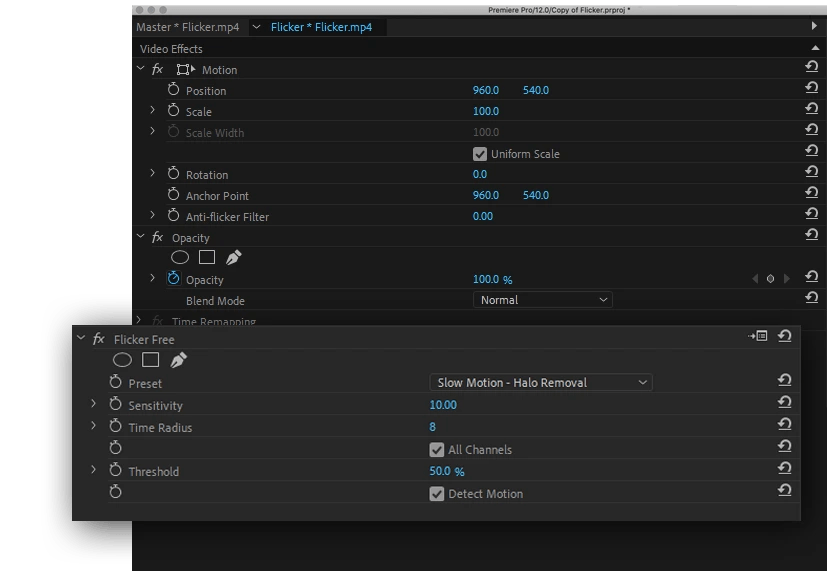This screenshot has width=827, height=571.
Task: Toggle the Rotation animation stopwatch
Action: (174, 173)
